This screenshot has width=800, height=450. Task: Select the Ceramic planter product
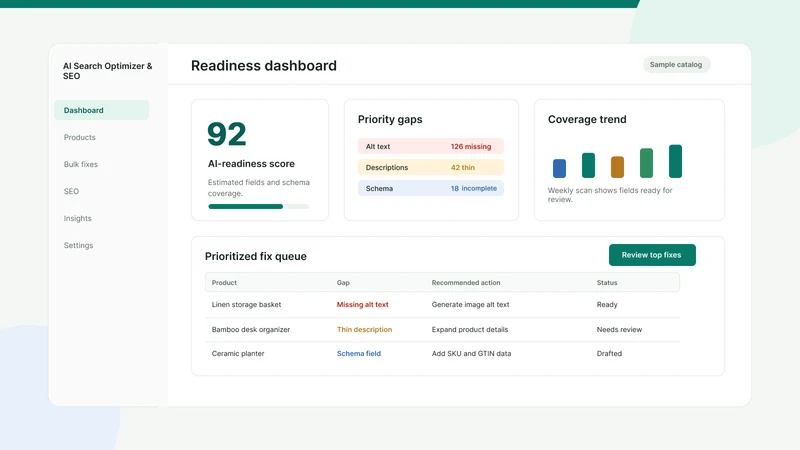coord(238,354)
